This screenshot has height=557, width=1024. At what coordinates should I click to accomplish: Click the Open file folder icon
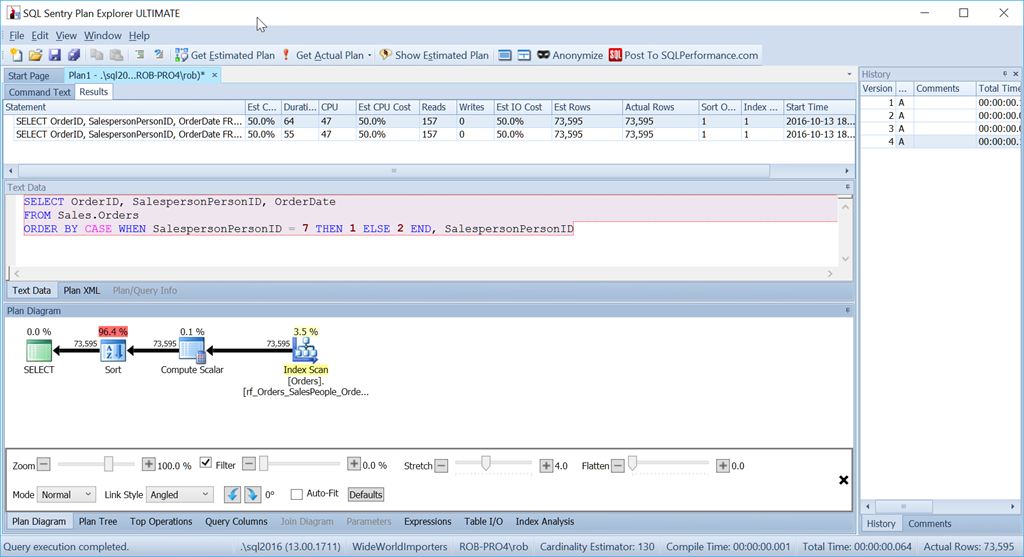[x=35, y=55]
